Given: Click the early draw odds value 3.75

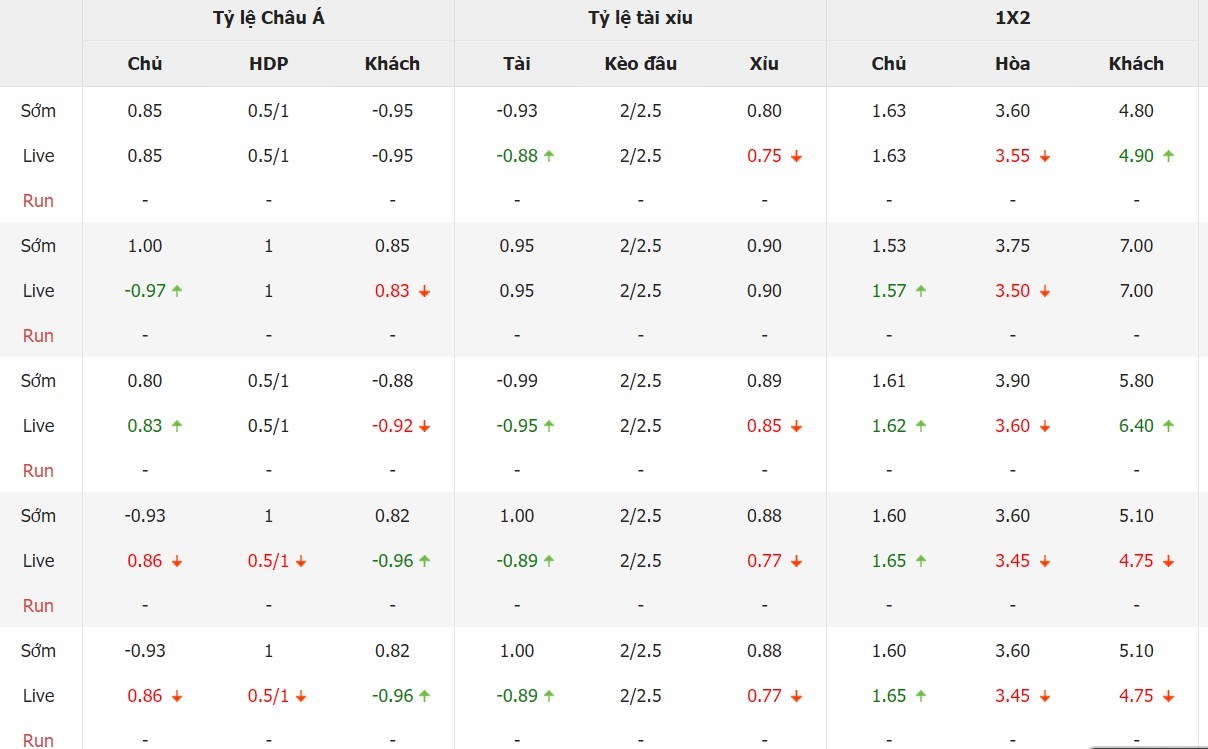Looking at the screenshot, I should tap(1013, 246).
